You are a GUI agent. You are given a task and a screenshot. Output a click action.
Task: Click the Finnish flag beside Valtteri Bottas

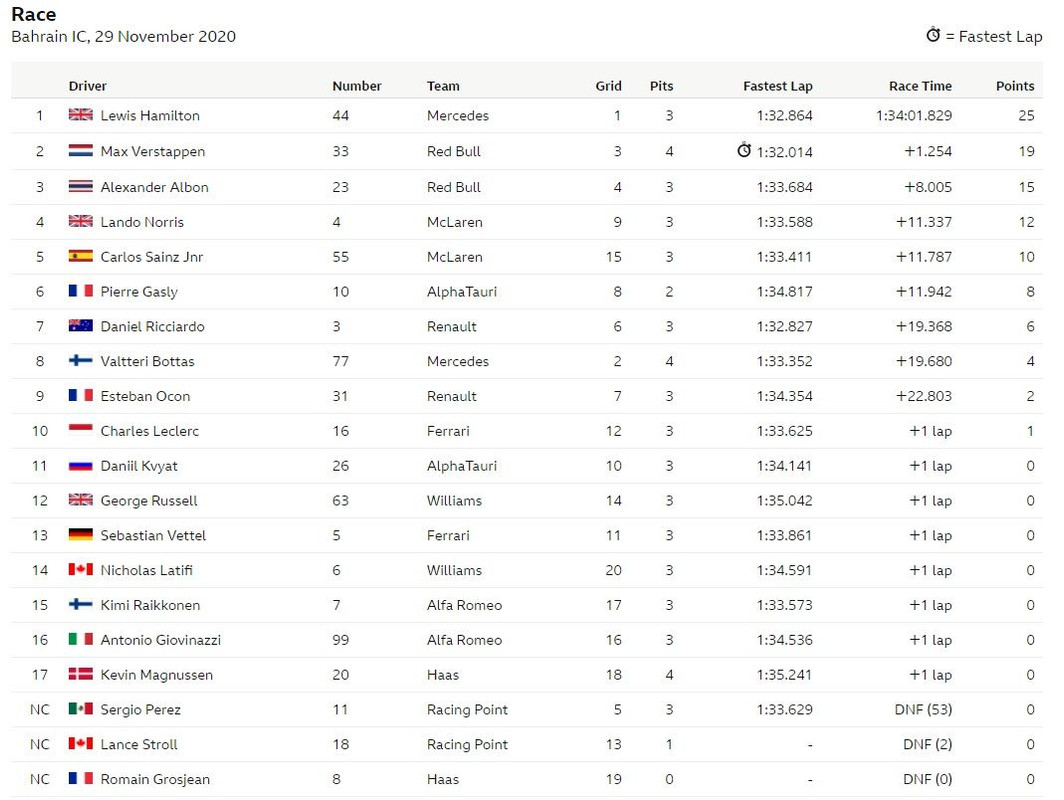pos(80,360)
